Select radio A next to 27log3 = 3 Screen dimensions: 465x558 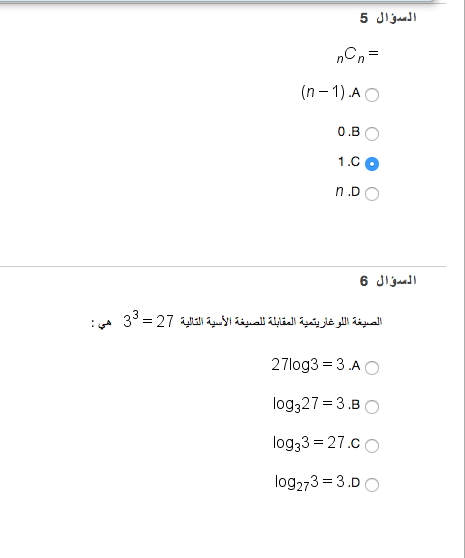372,367
